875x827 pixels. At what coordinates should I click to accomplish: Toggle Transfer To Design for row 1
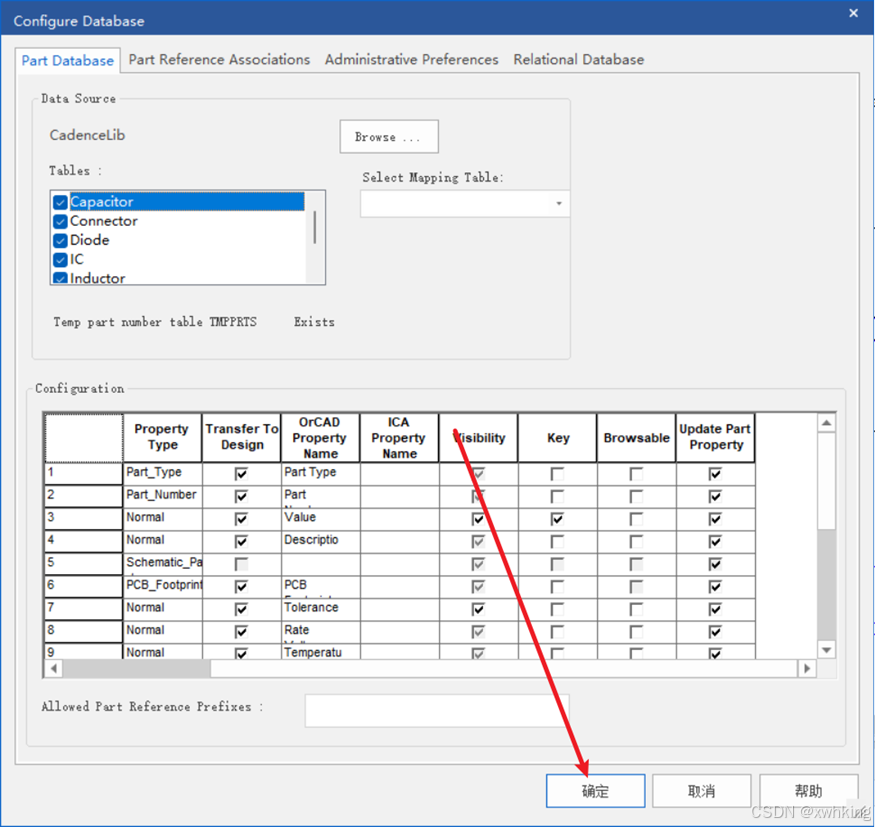click(x=241, y=474)
